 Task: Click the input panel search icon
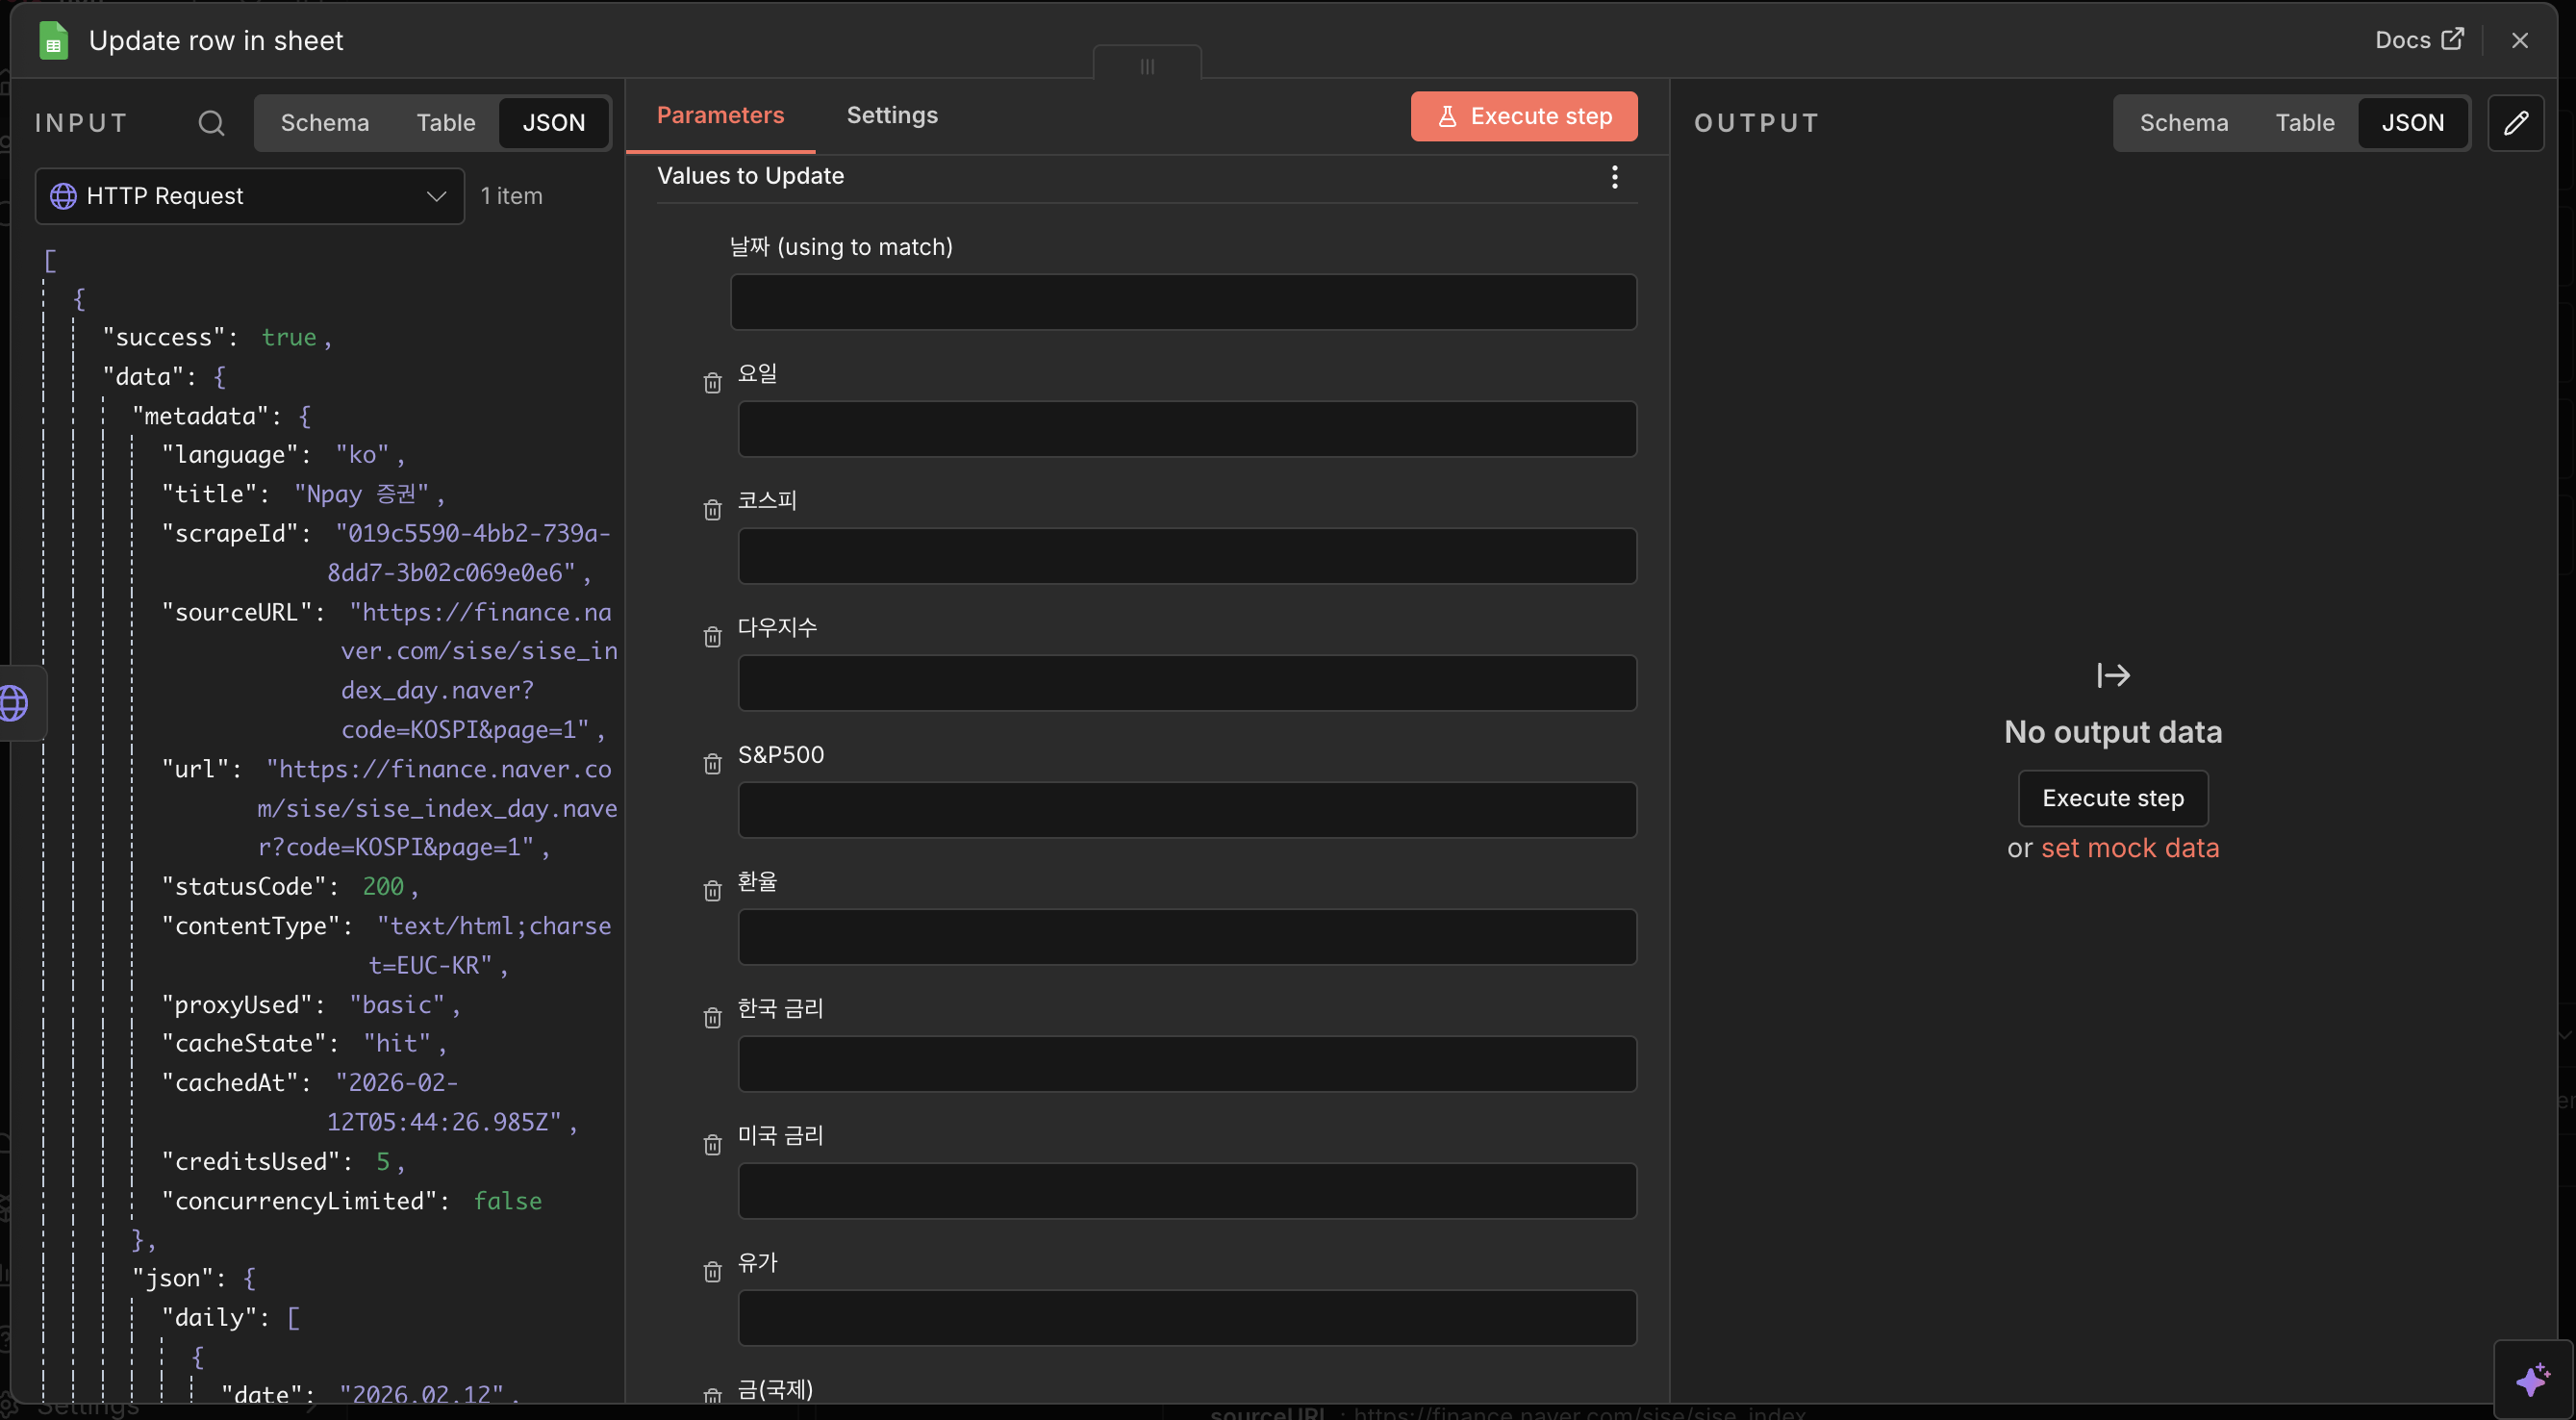tap(211, 123)
